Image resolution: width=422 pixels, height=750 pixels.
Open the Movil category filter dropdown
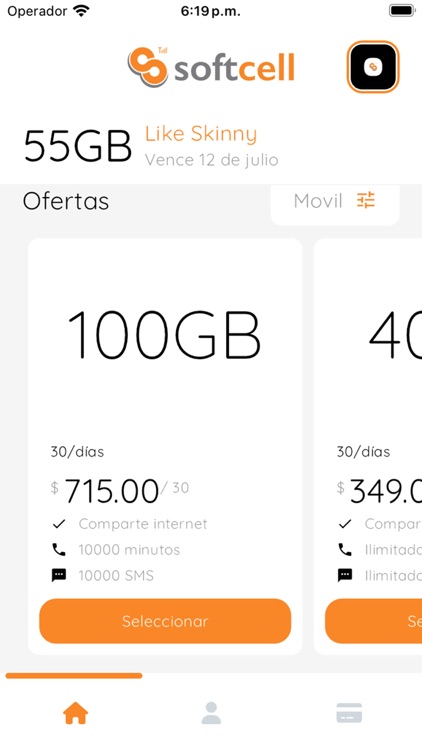point(335,201)
